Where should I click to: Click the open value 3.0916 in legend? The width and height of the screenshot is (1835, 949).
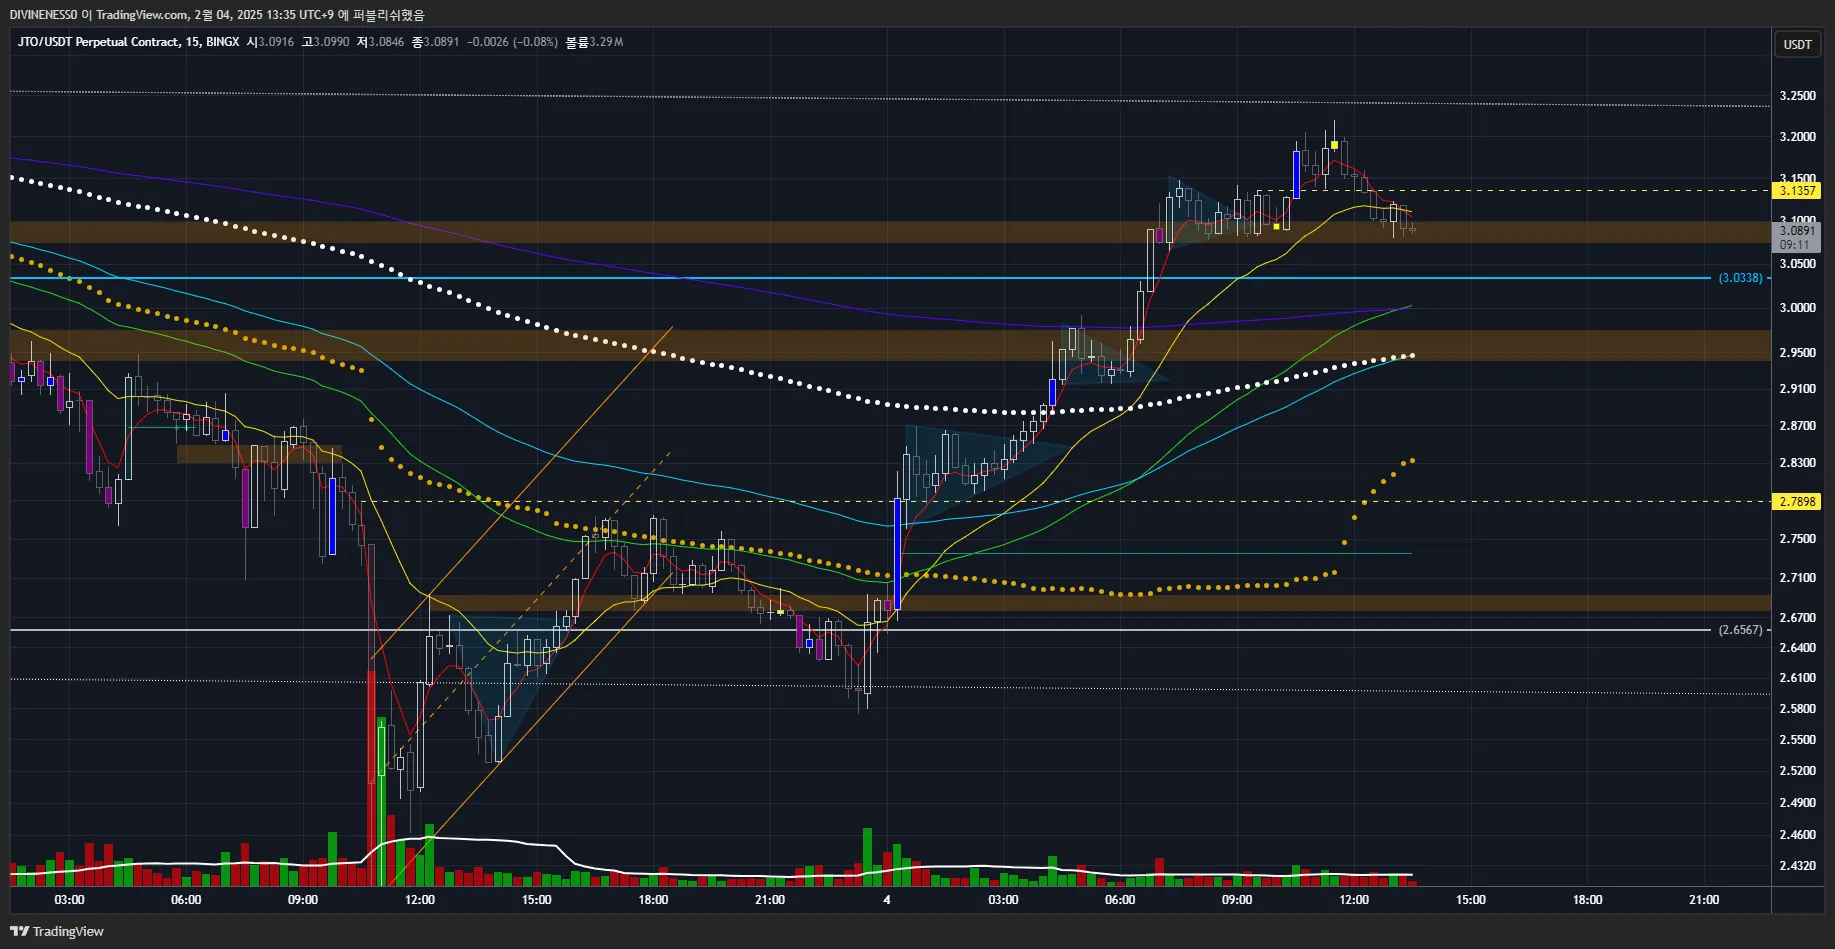coord(276,42)
